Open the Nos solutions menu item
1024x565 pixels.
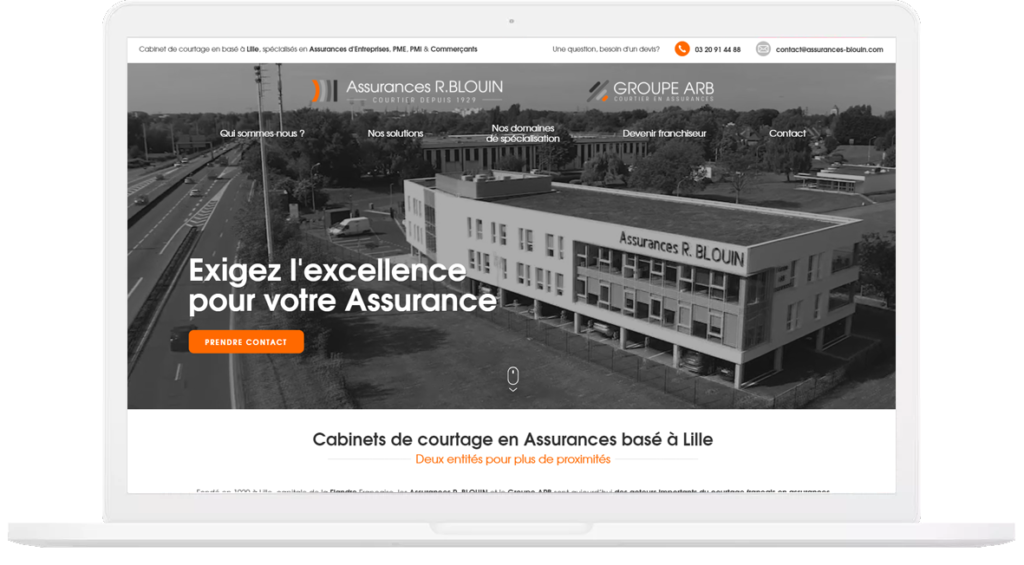[x=395, y=133]
